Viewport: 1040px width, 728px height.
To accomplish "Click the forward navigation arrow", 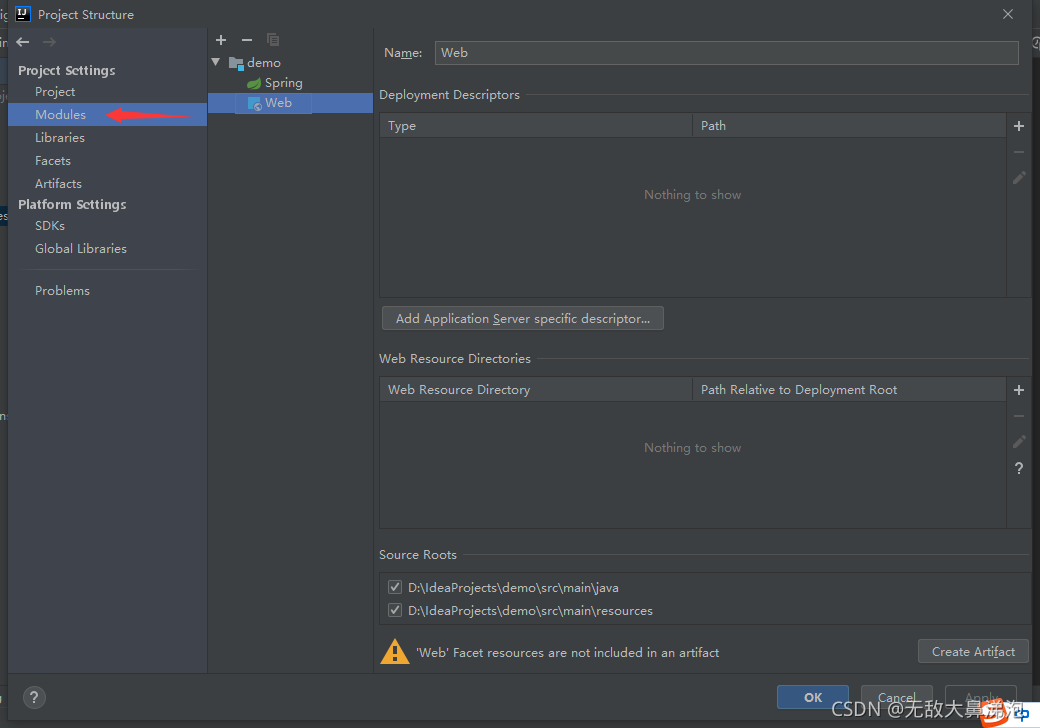I will [x=49, y=42].
